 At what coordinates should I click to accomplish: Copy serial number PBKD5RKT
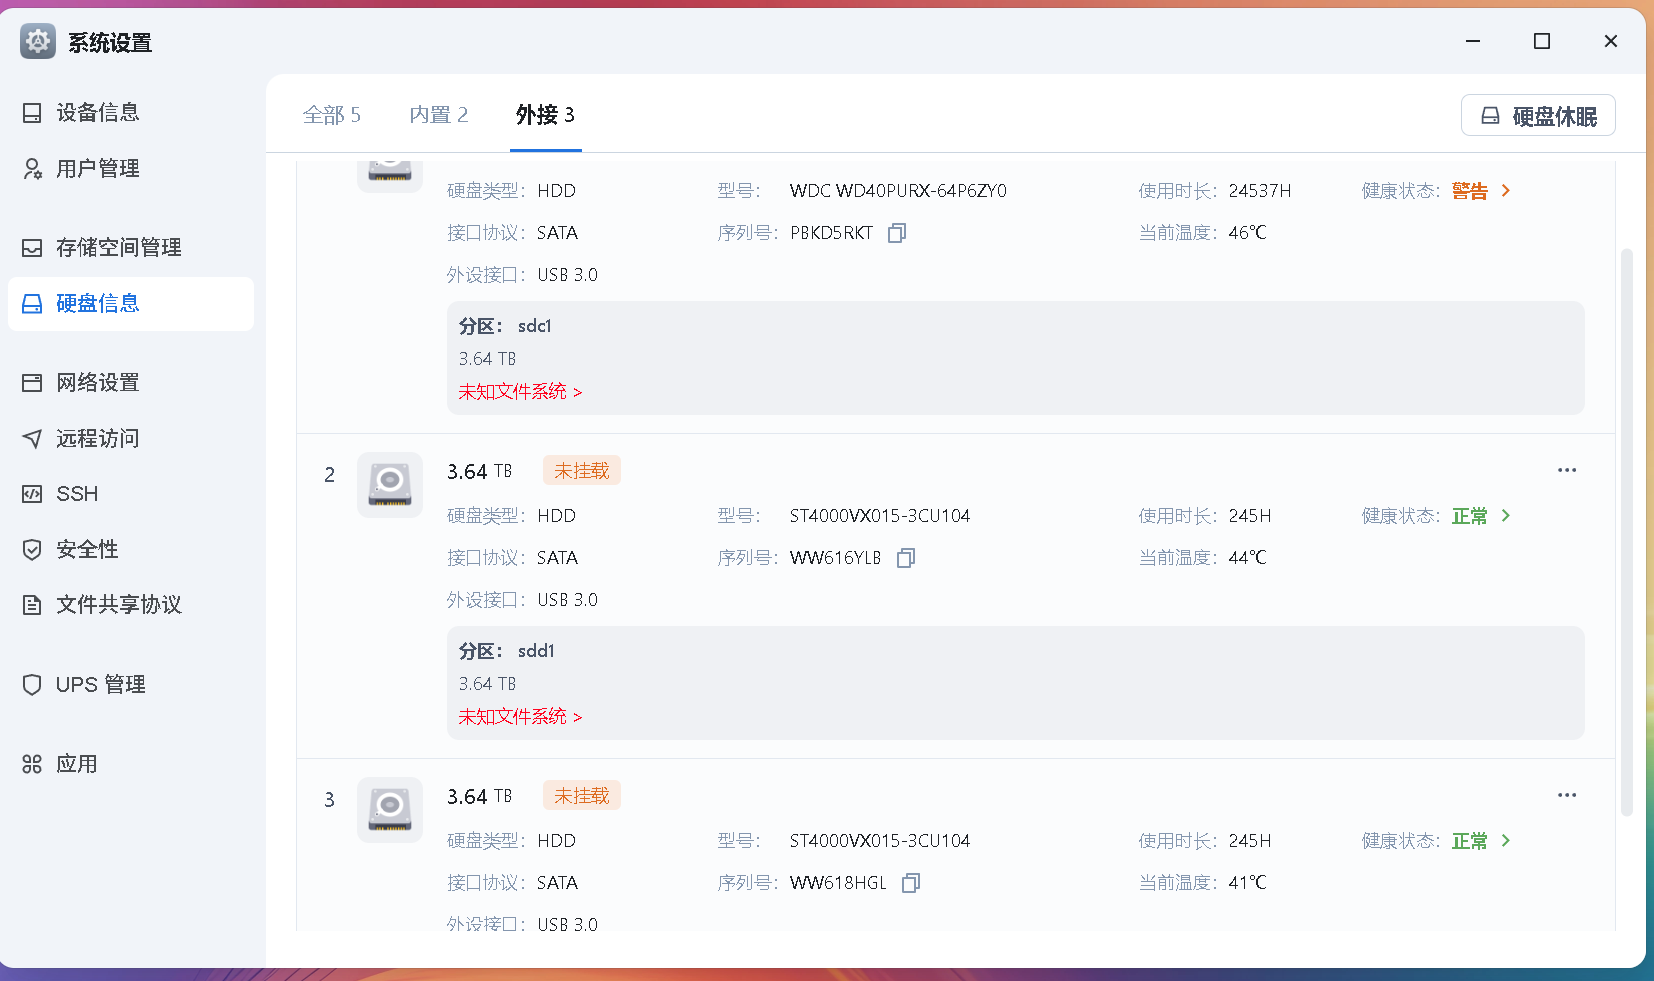897,233
